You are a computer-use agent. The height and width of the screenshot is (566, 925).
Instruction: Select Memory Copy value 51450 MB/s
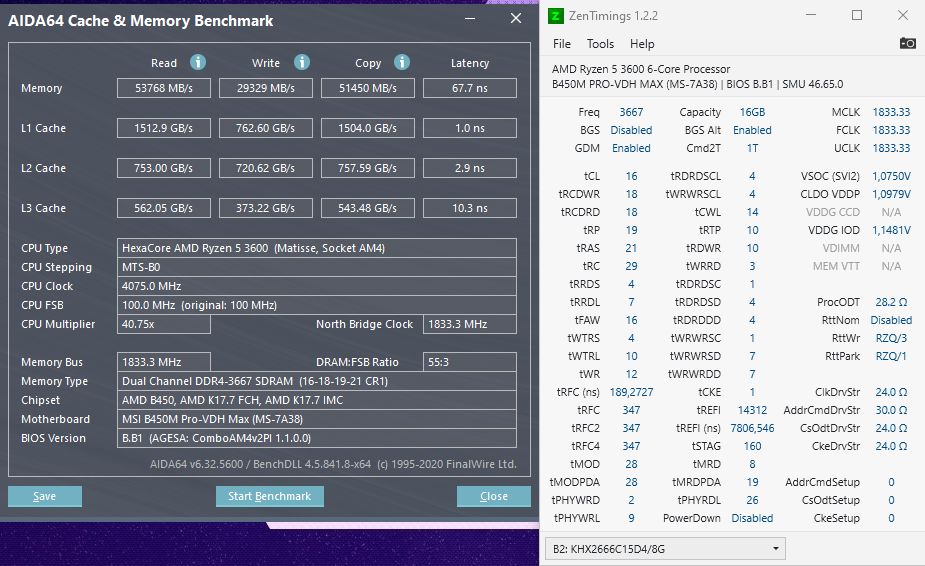[x=368, y=88]
